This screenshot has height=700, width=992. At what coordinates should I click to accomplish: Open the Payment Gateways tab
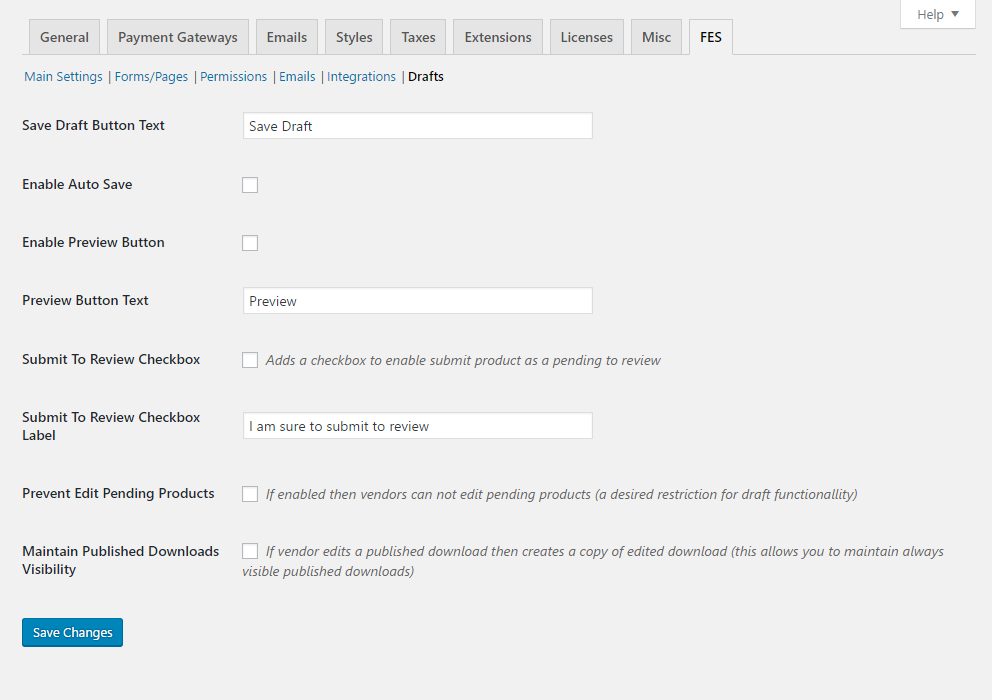[178, 37]
